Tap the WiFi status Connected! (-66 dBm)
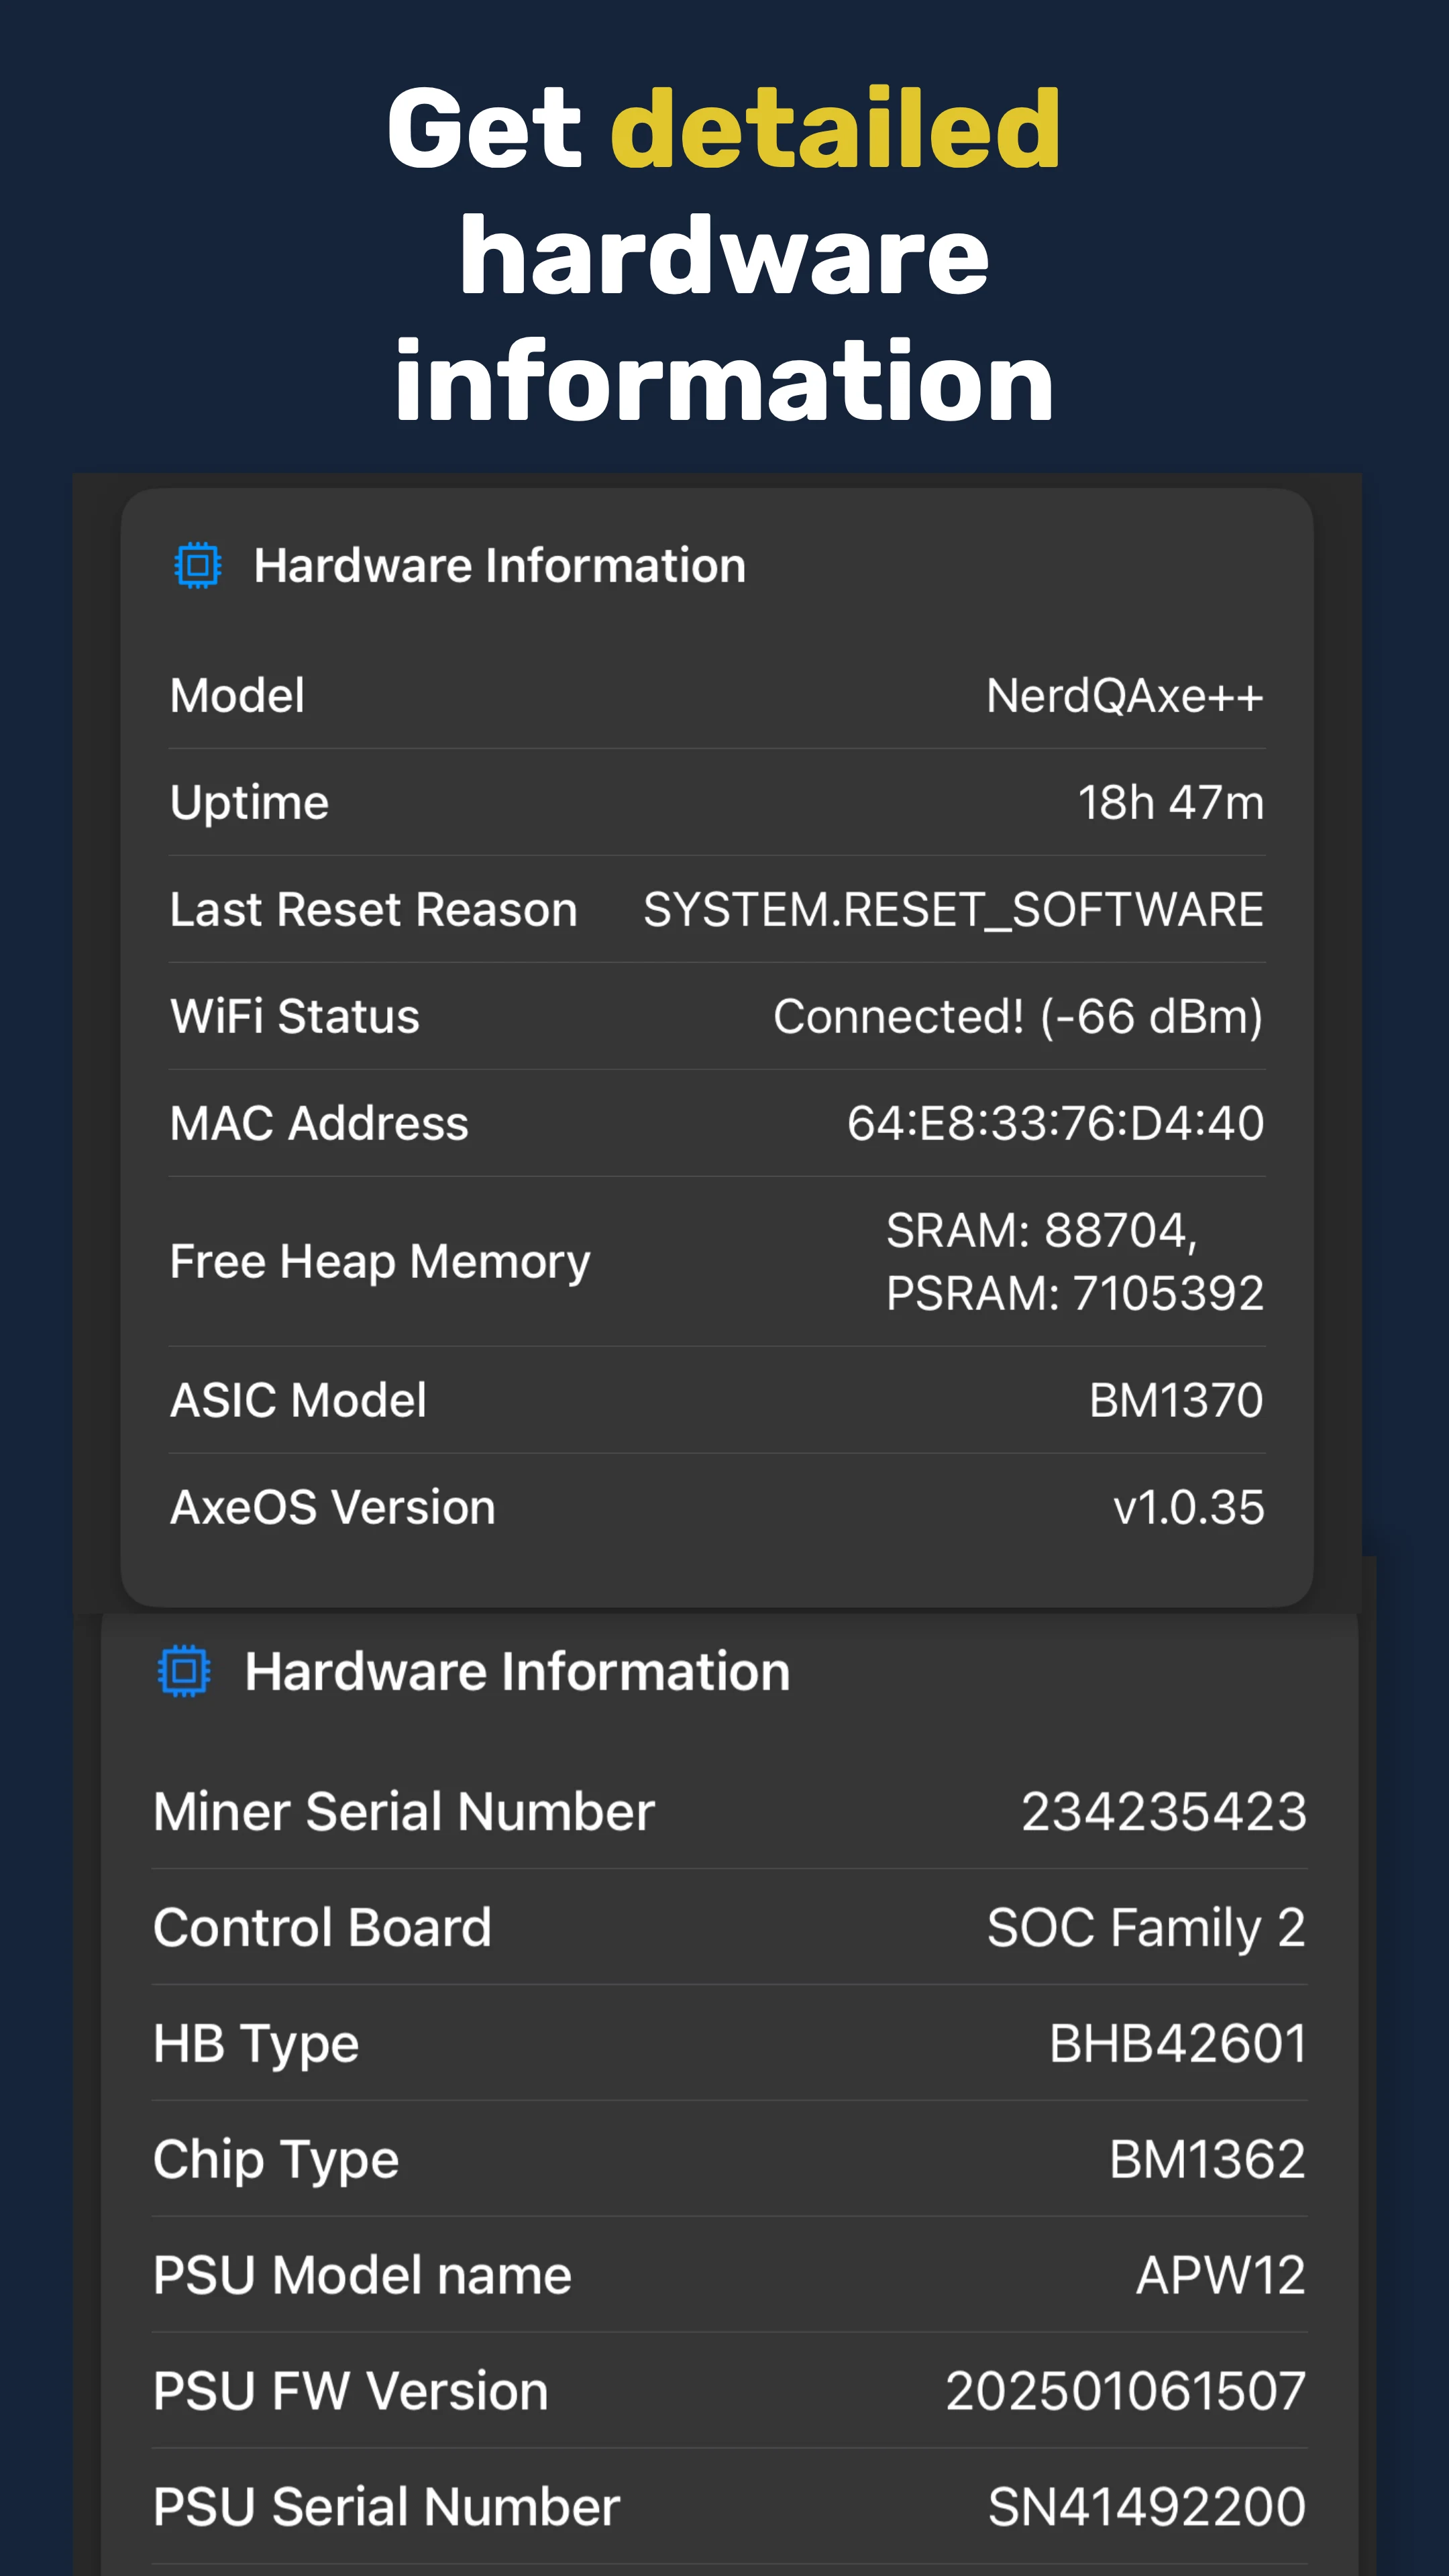 click(1019, 1017)
